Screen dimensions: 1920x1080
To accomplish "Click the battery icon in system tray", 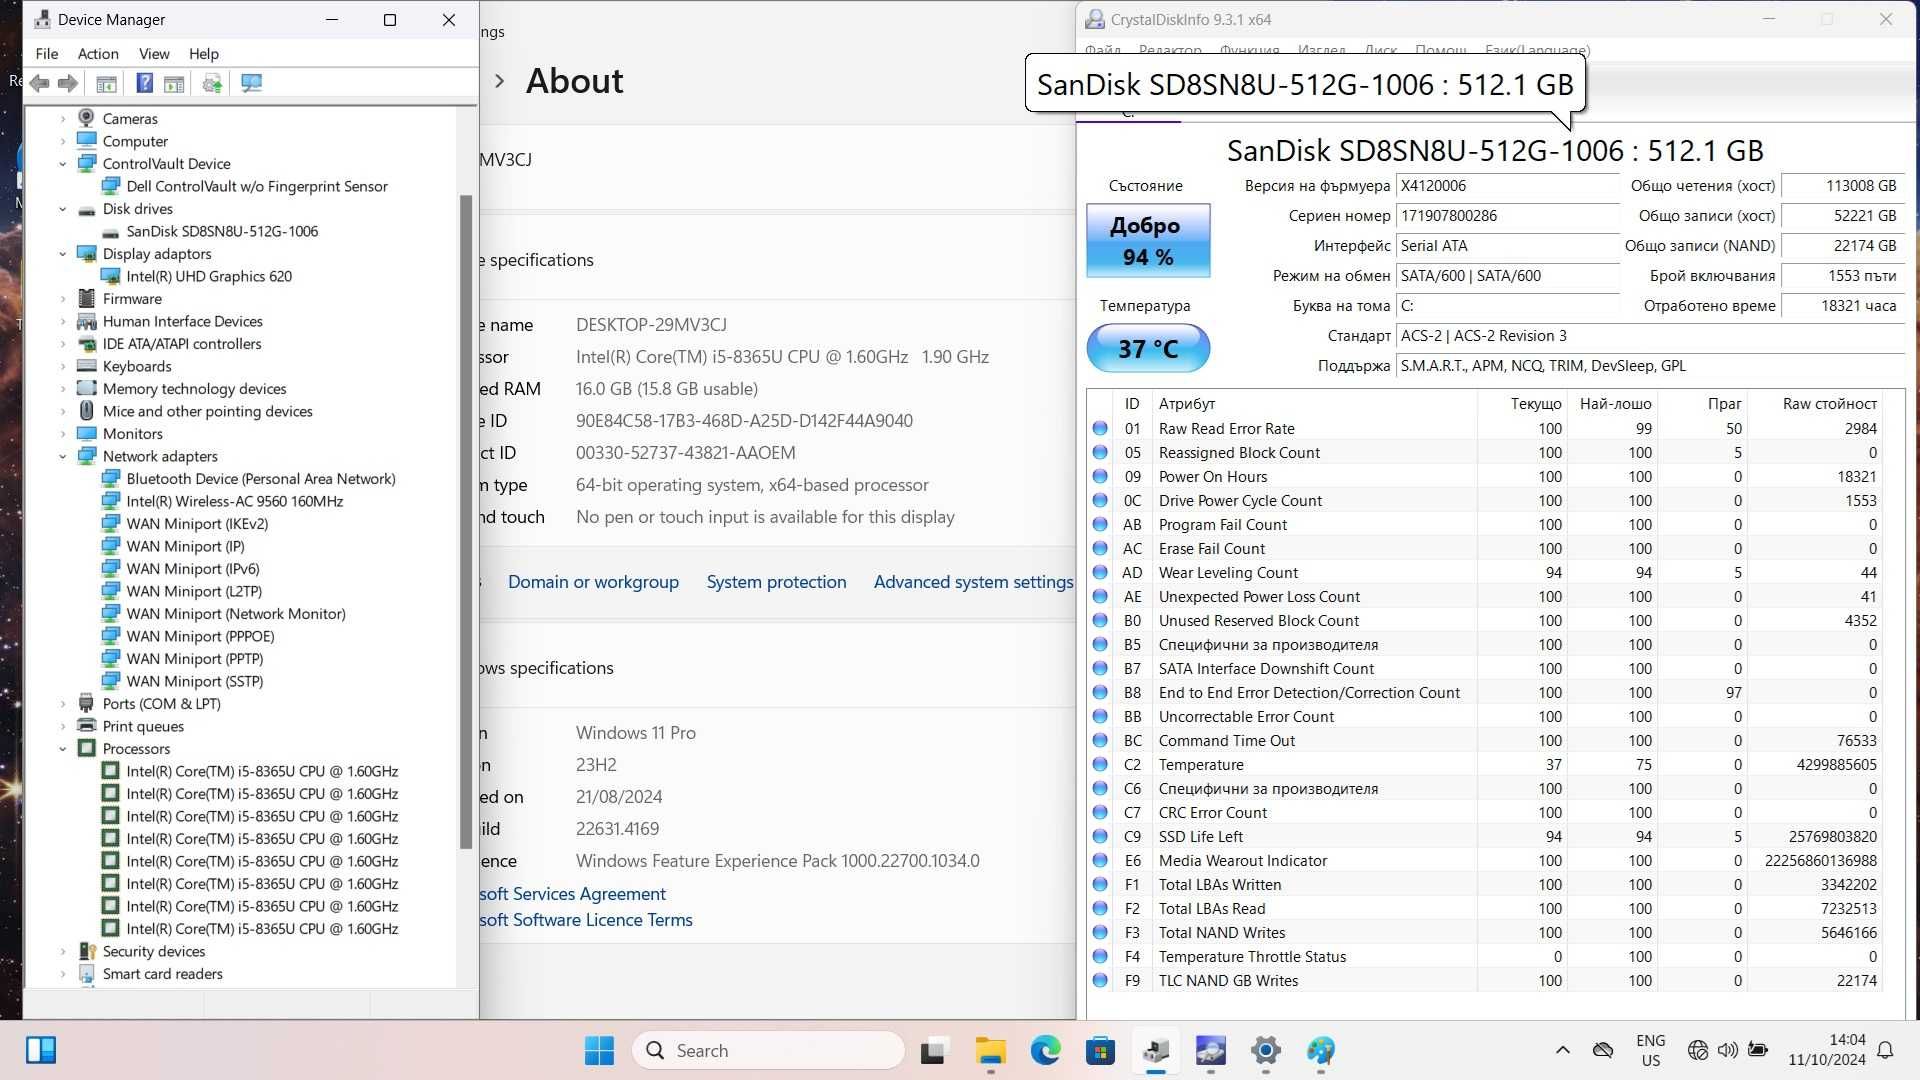I will point(1758,1050).
